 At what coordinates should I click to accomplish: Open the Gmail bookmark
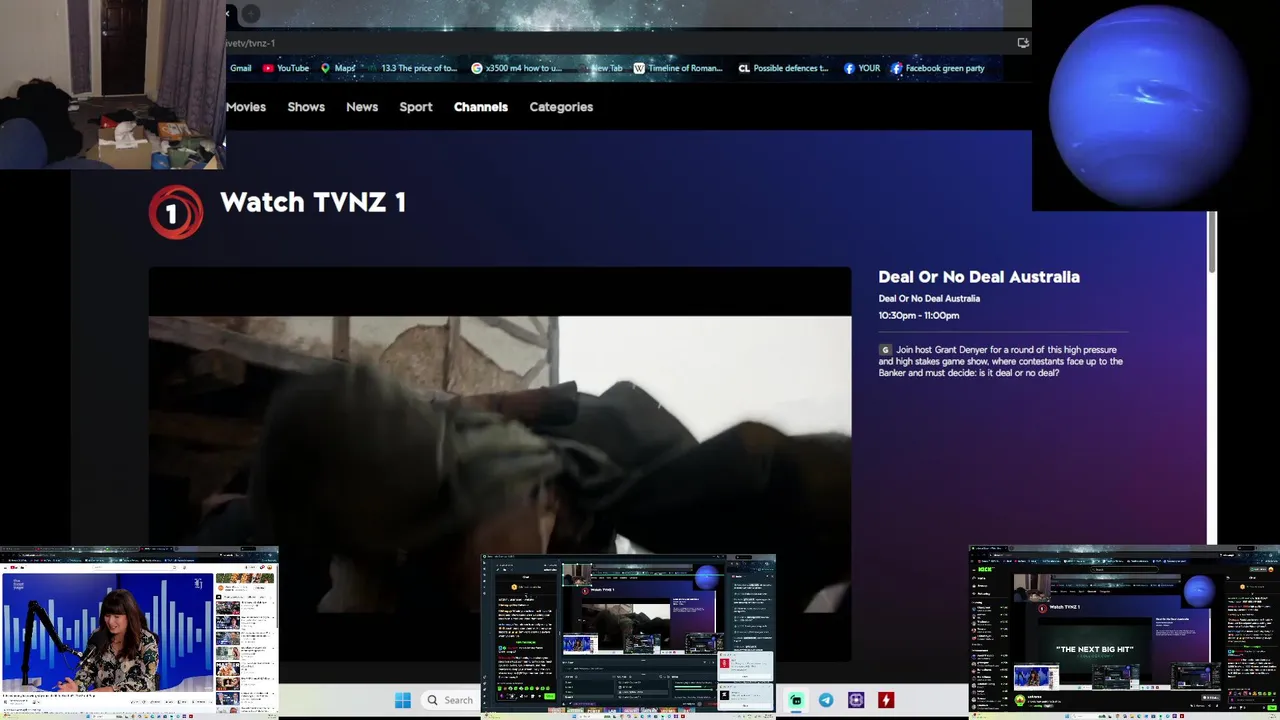point(239,68)
